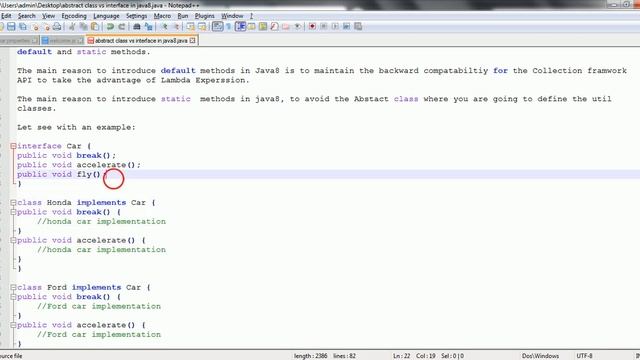The height and width of the screenshot is (360, 640).
Task: Click the Save file toolbar icon
Action: (11, 27)
